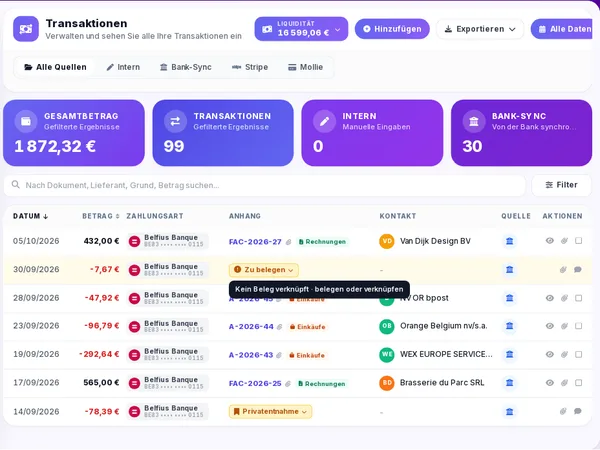Click contact name Orange Belgium nv/s.a.

tap(443, 326)
